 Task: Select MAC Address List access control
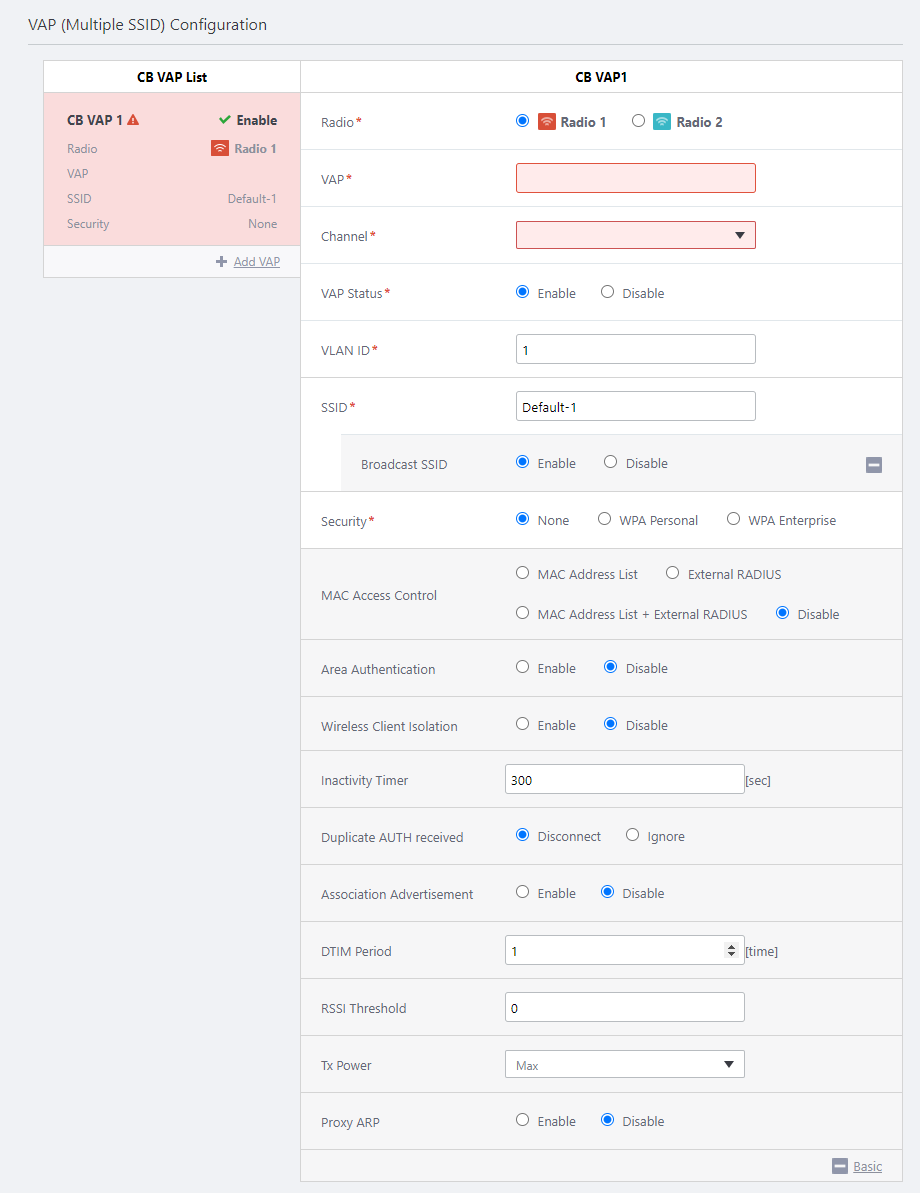(x=522, y=573)
